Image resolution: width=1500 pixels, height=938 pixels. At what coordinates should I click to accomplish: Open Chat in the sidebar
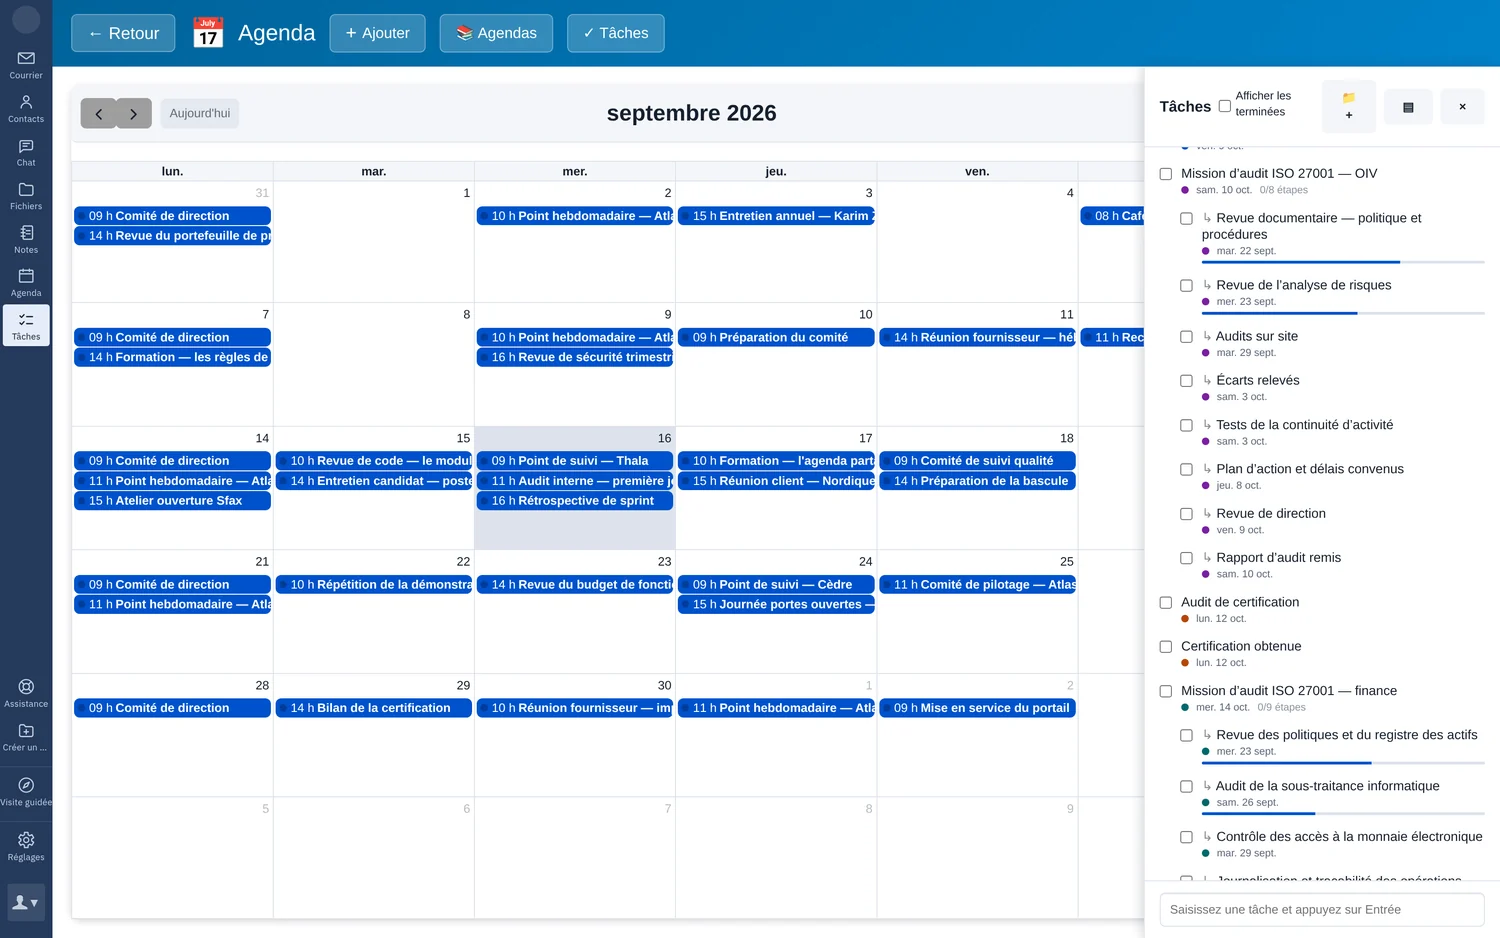tap(26, 153)
